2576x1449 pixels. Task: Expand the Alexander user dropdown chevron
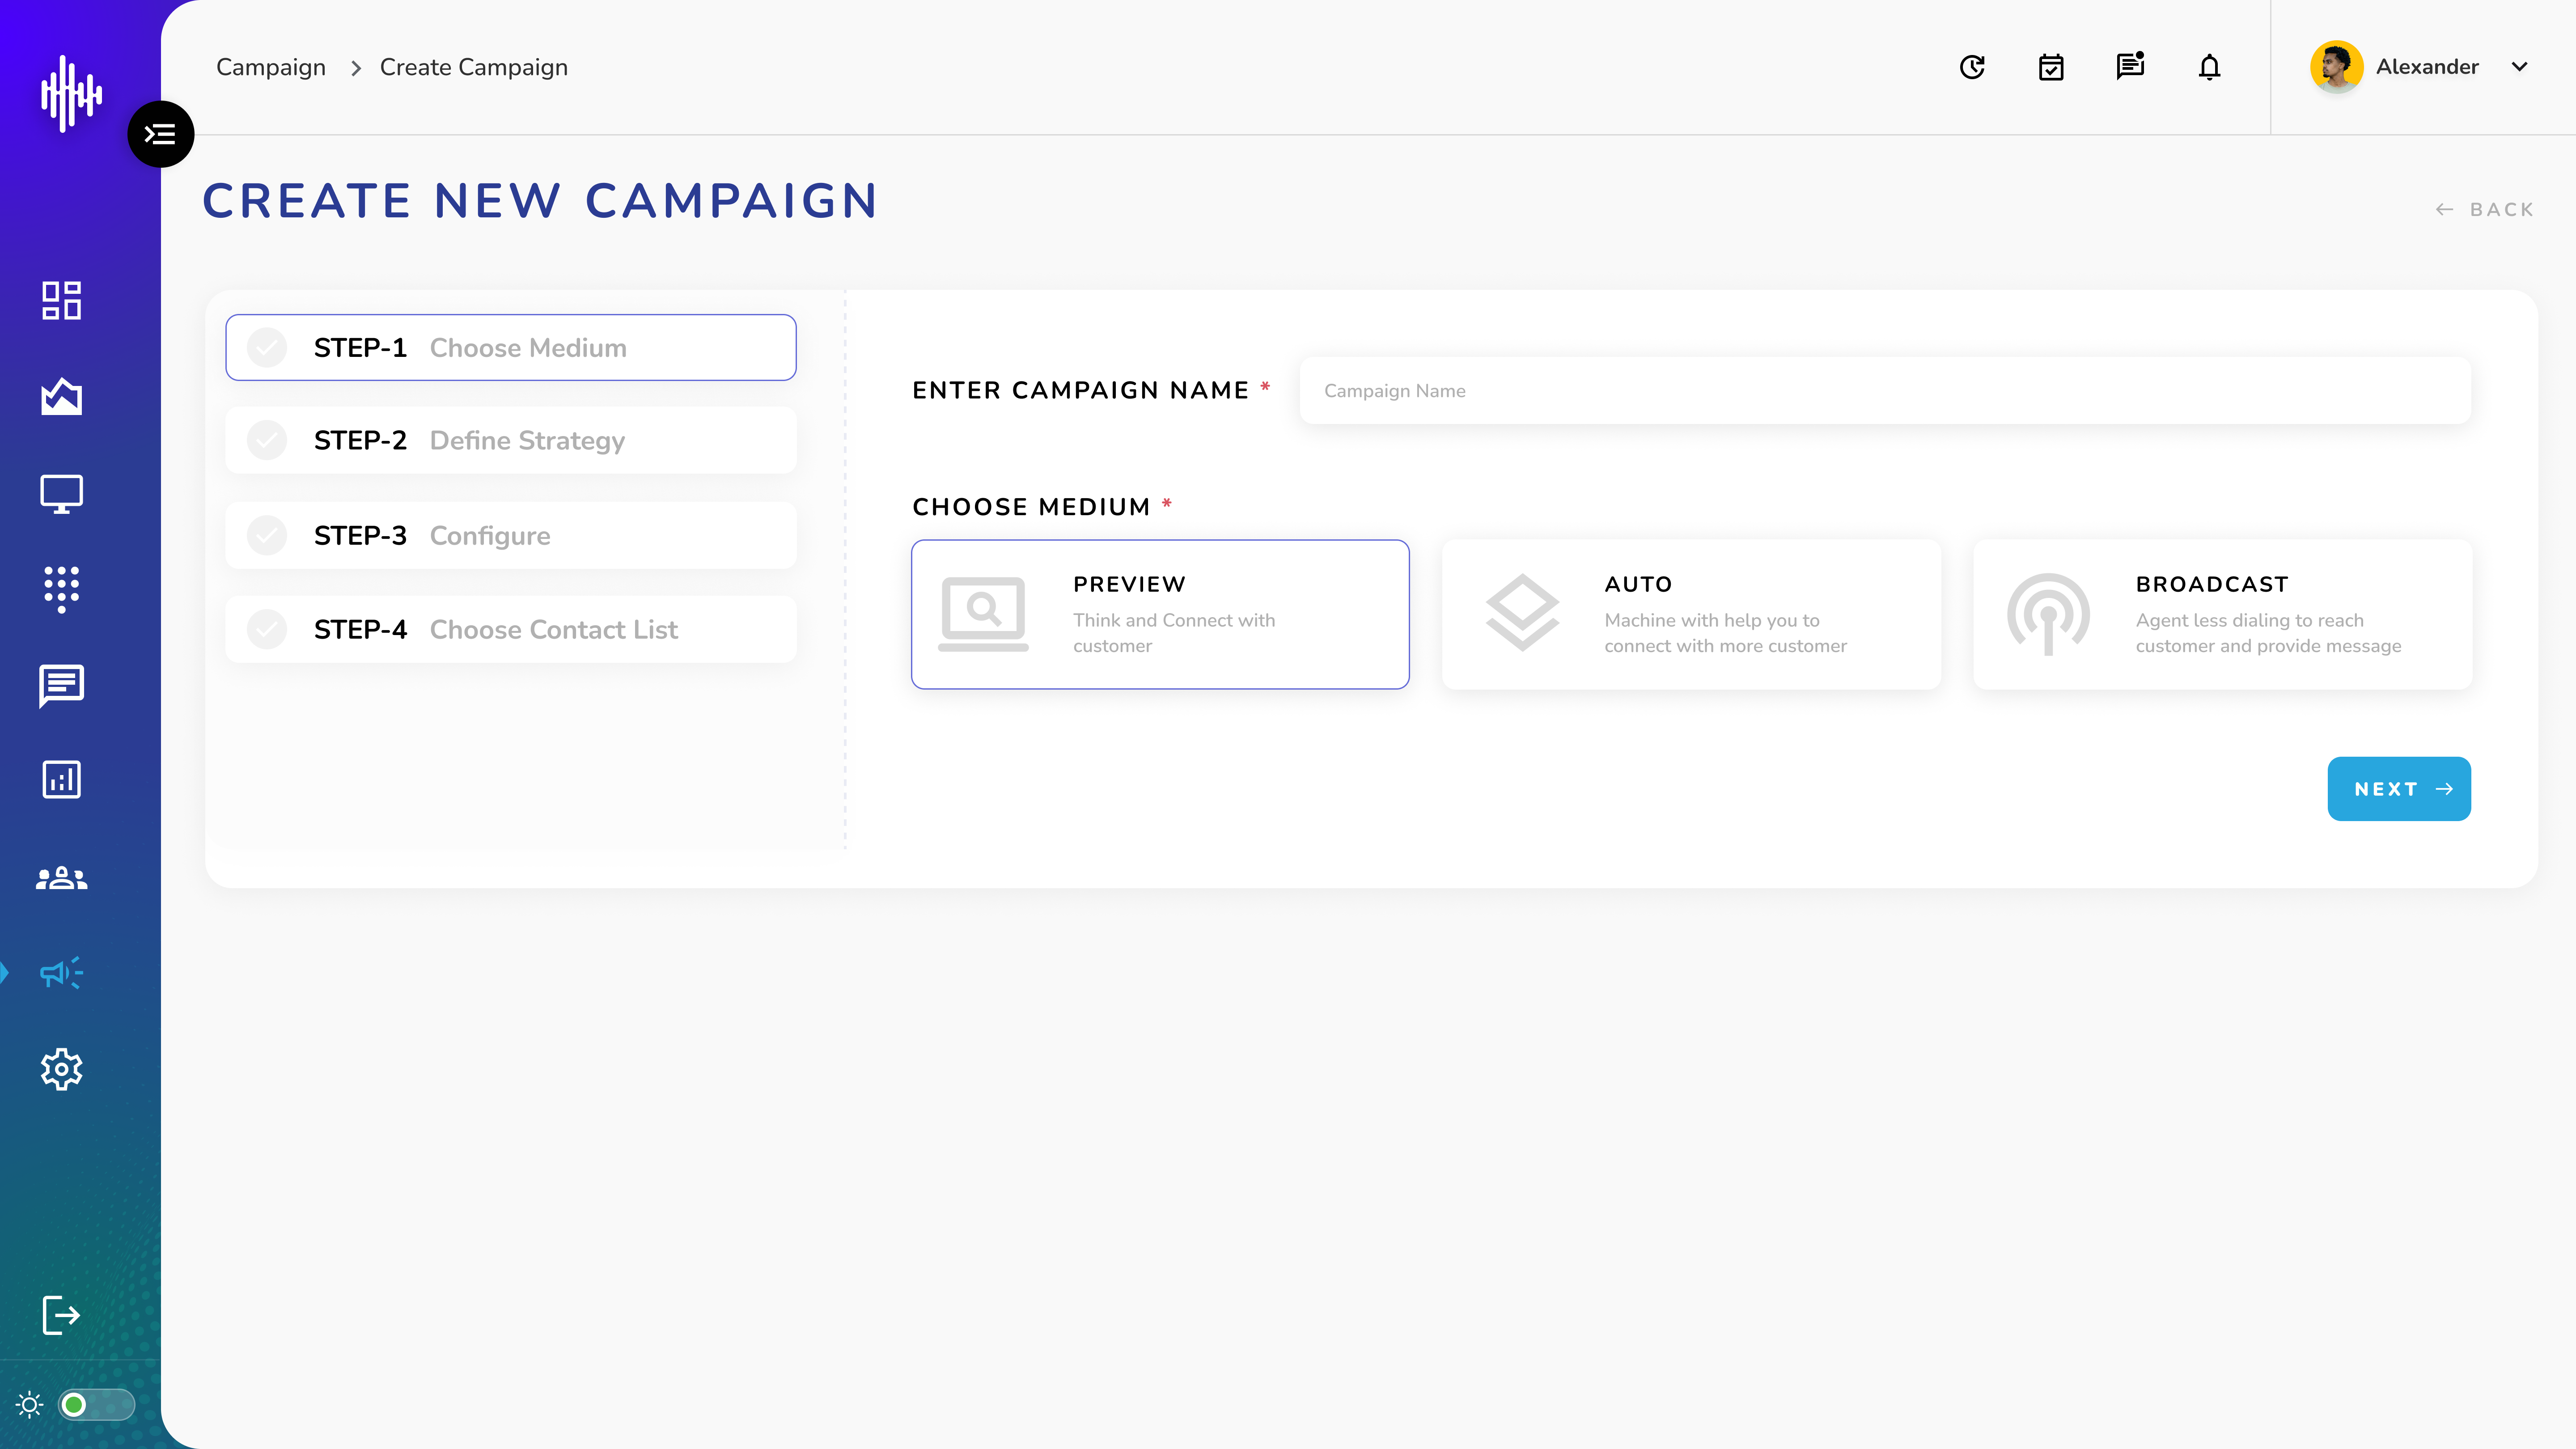point(2520,67)
